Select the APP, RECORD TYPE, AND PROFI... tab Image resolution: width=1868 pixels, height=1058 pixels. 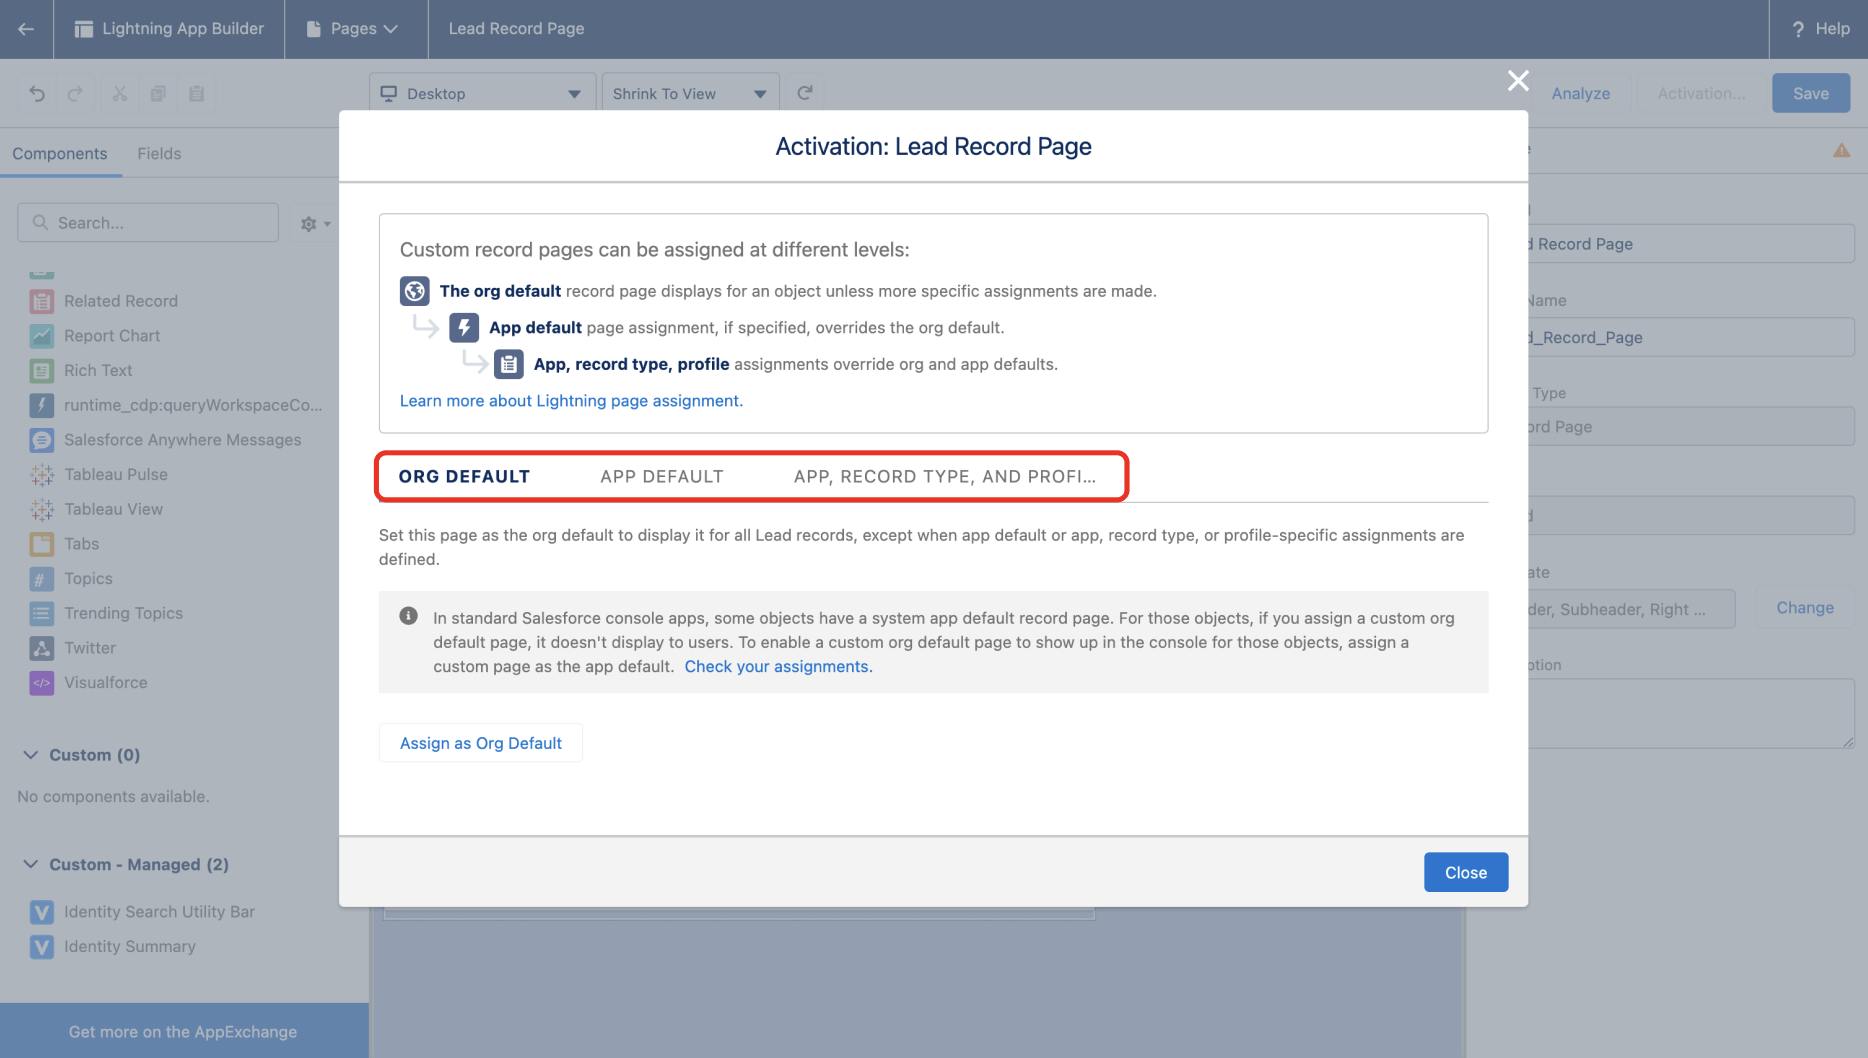[x=945, y=476]
